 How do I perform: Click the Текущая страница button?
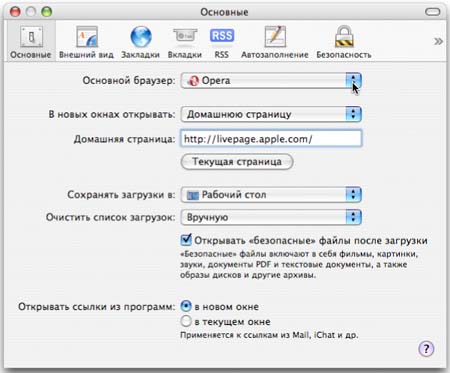coord(237,162)
